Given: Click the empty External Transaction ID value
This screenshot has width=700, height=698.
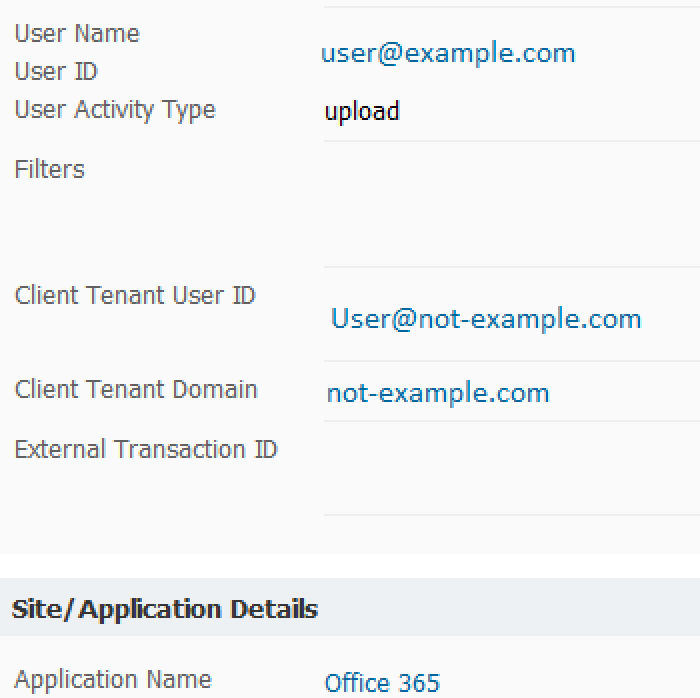Looking at the screenshot, I should 510,467.
